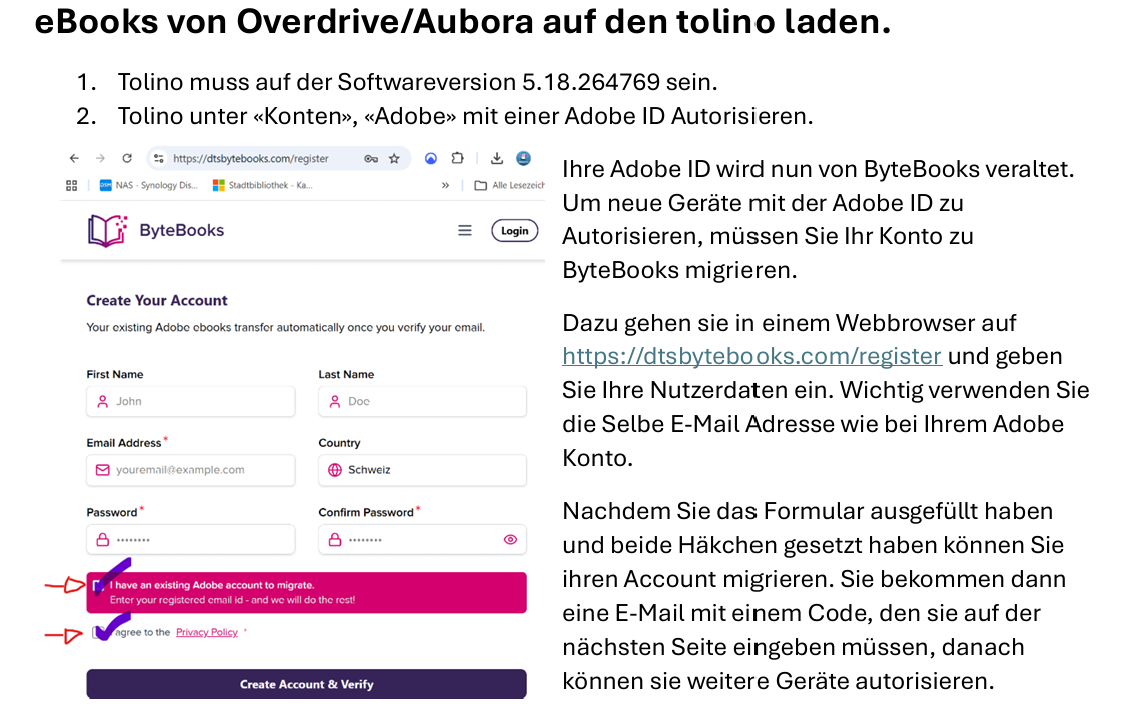
Task: Reload the page with the refresh icon
Action: pos(127,158)
